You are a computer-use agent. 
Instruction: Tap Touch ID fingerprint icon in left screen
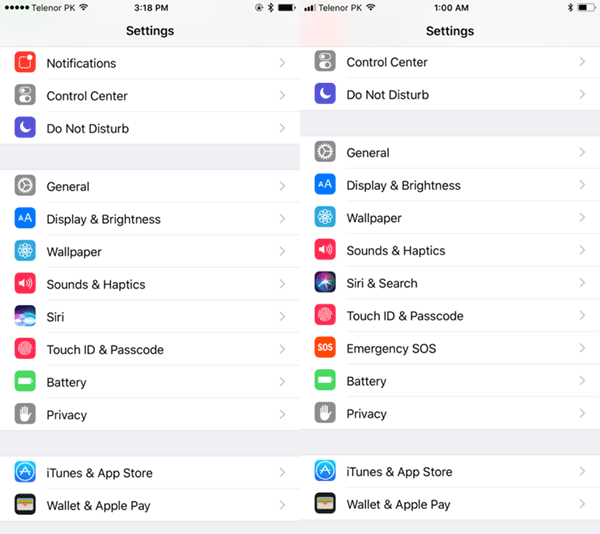(25, 348)
